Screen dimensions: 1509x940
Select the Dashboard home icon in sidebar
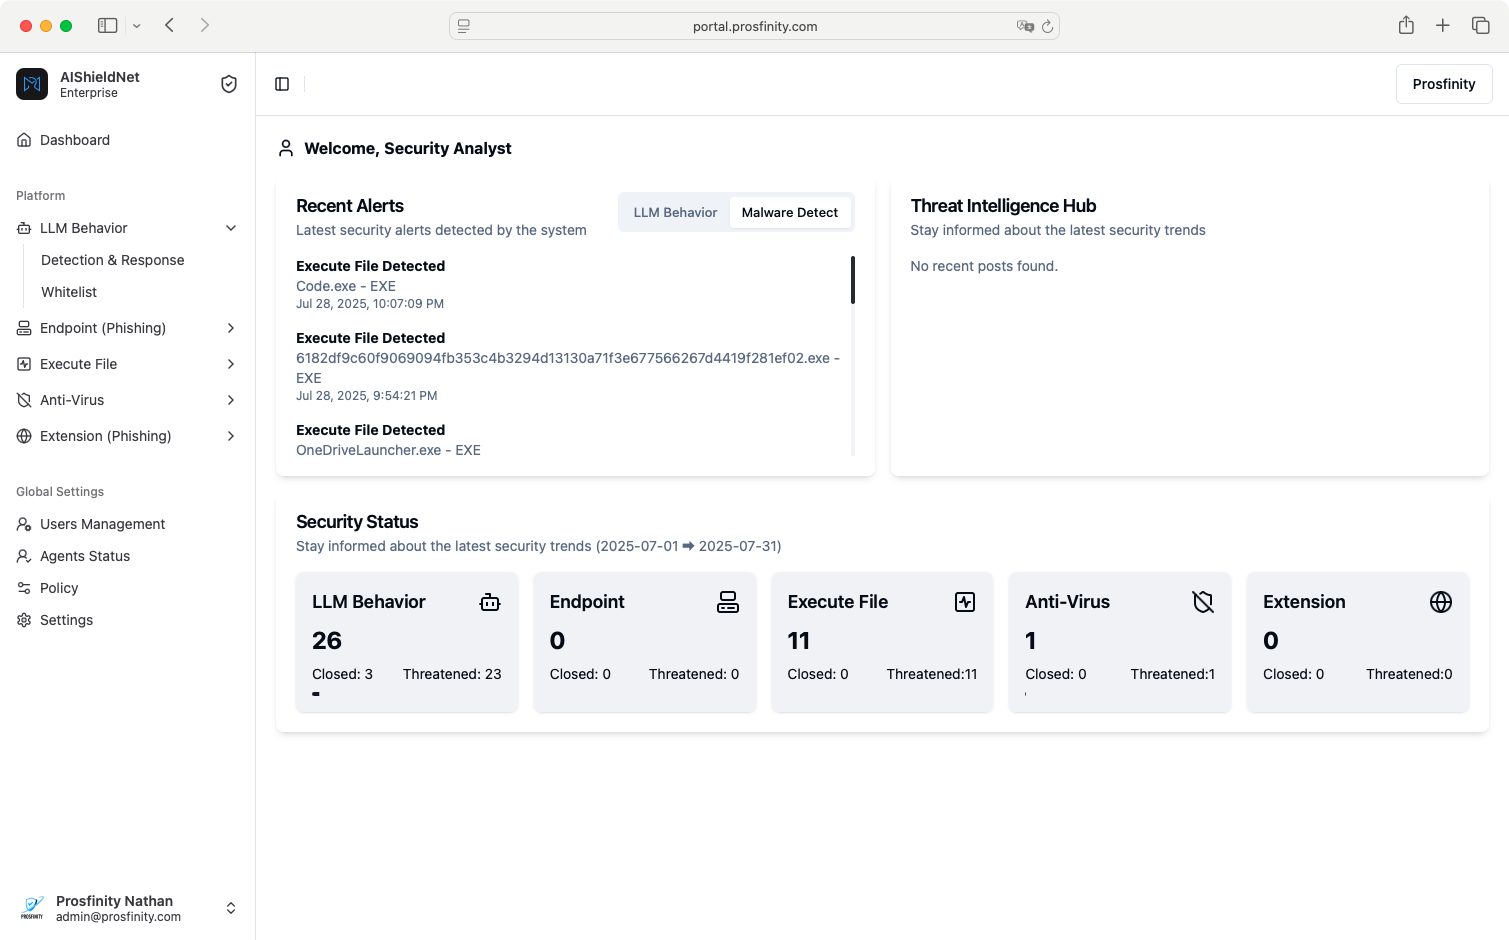(x=23, y=140)
